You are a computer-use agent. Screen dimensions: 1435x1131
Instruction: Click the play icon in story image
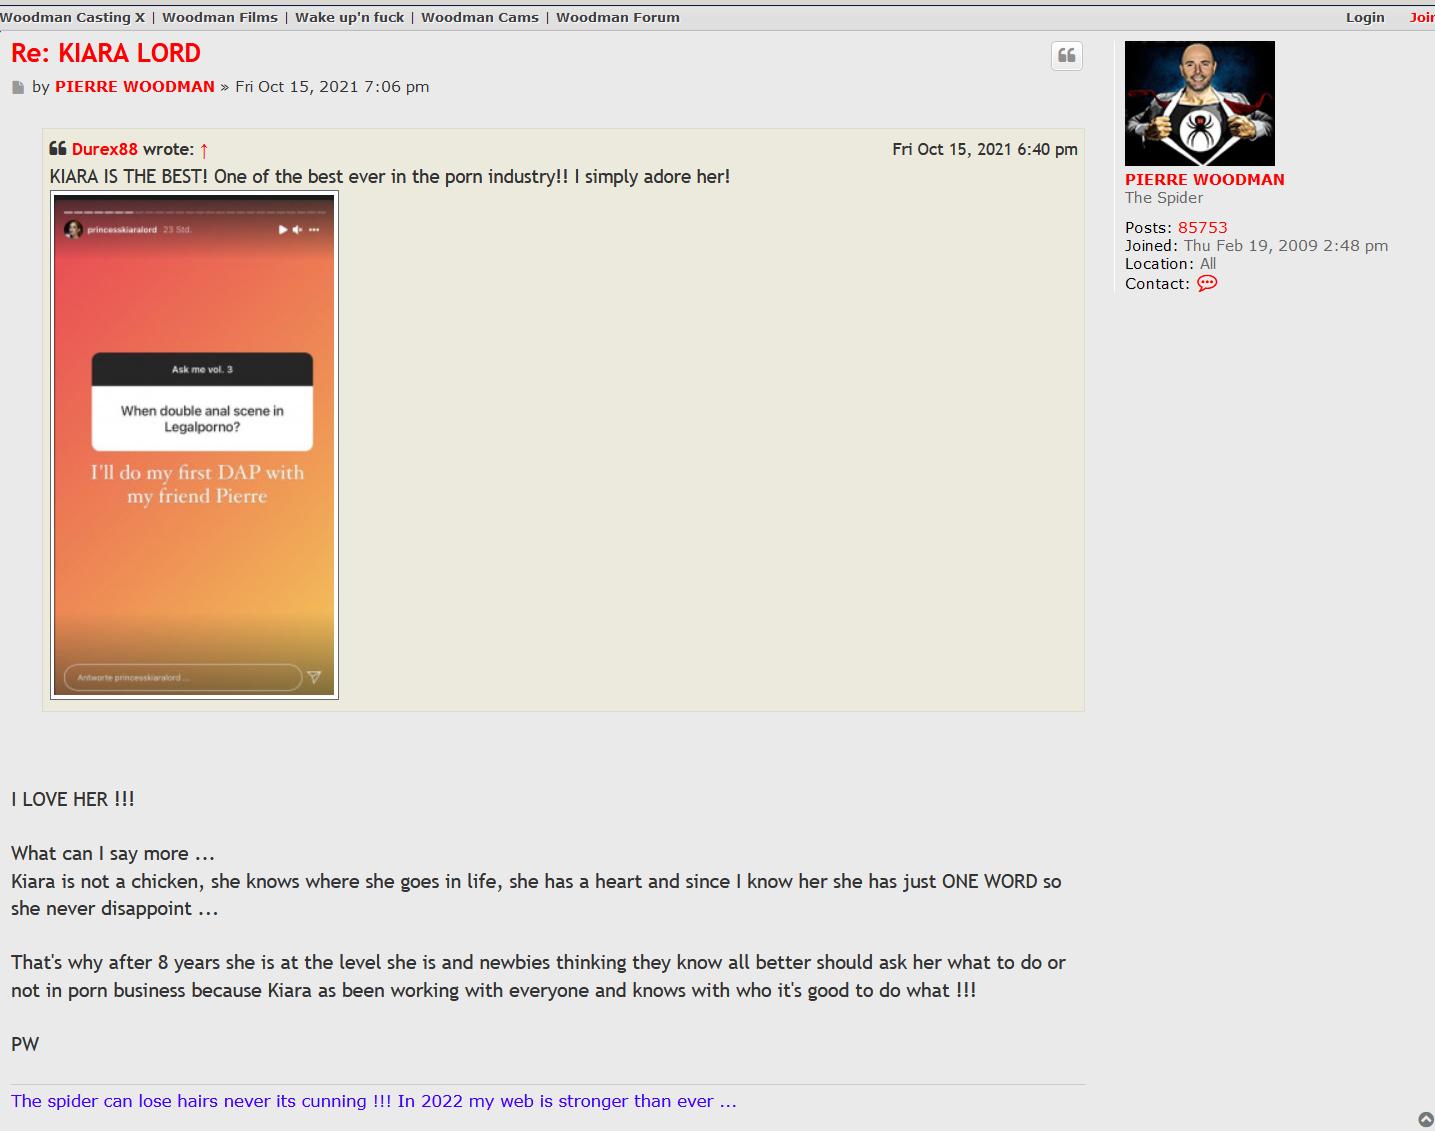tap(283, 230)
